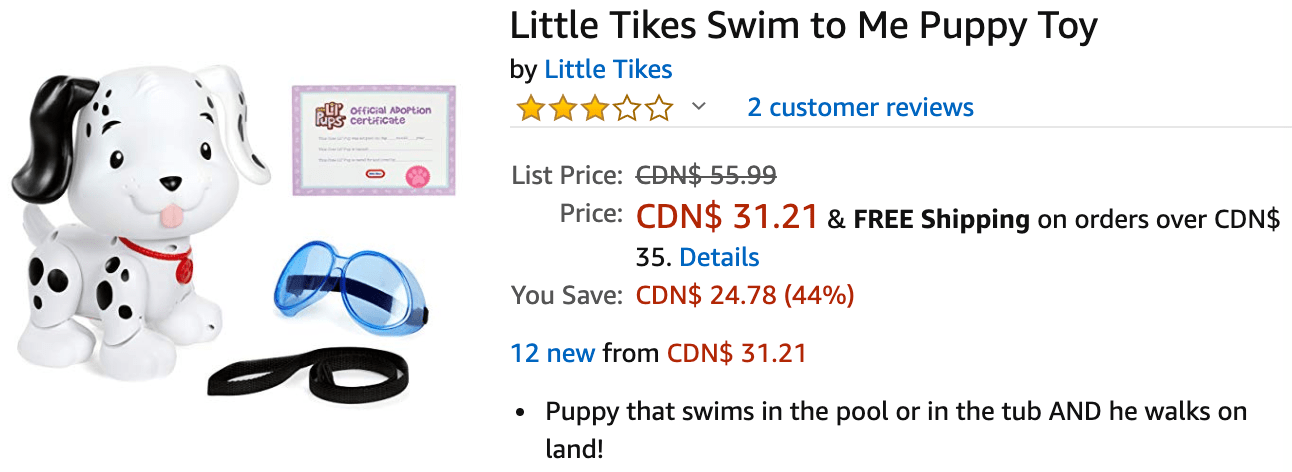Click the Official Adoption Certificate image
The width and height of the screenshot is (1292, 472).
pyautogui.click(x=373, y=140)
